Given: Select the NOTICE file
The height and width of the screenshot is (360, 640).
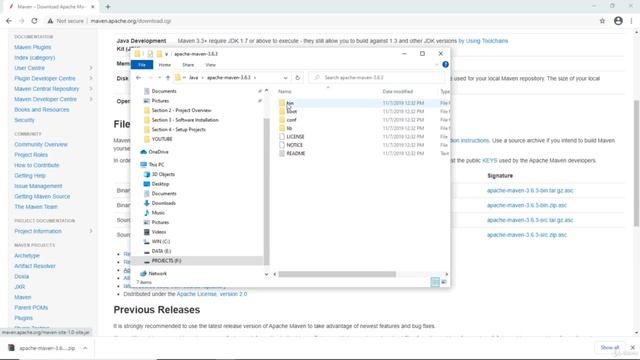Looking at the screenshot, I should point(294,145).
